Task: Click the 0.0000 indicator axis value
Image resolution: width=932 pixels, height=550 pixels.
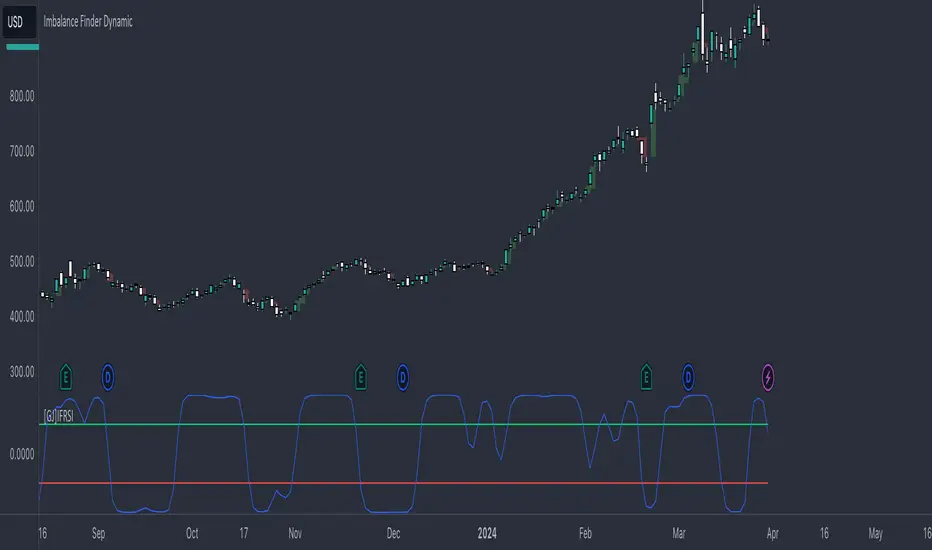Action: (22, 454)
